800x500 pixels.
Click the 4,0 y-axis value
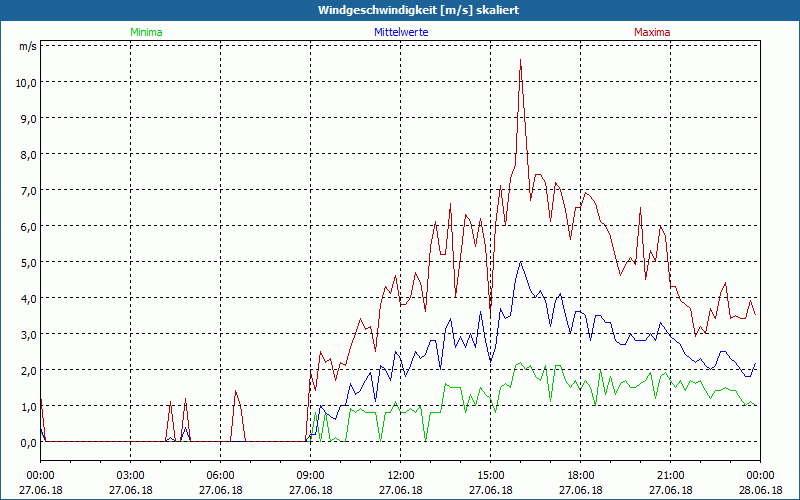pyautogui.click(x=29, y=298)
